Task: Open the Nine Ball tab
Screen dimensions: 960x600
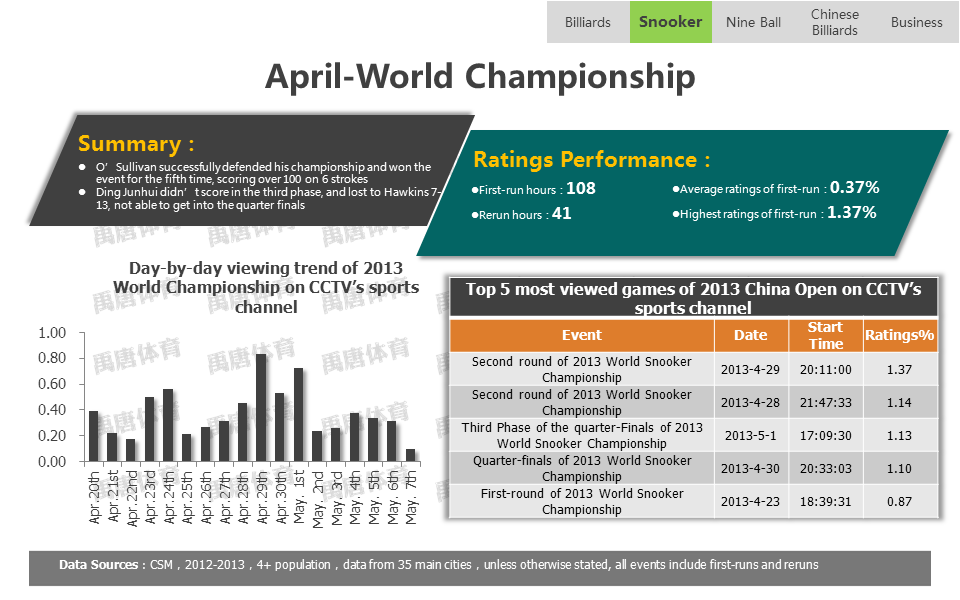Action: (753, 22)
